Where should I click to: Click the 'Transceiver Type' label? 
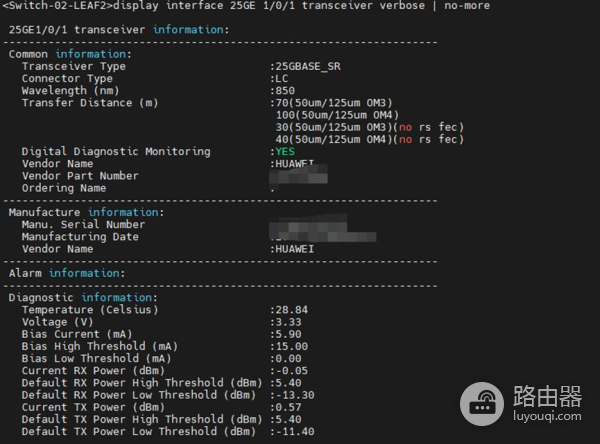(74, 66)
